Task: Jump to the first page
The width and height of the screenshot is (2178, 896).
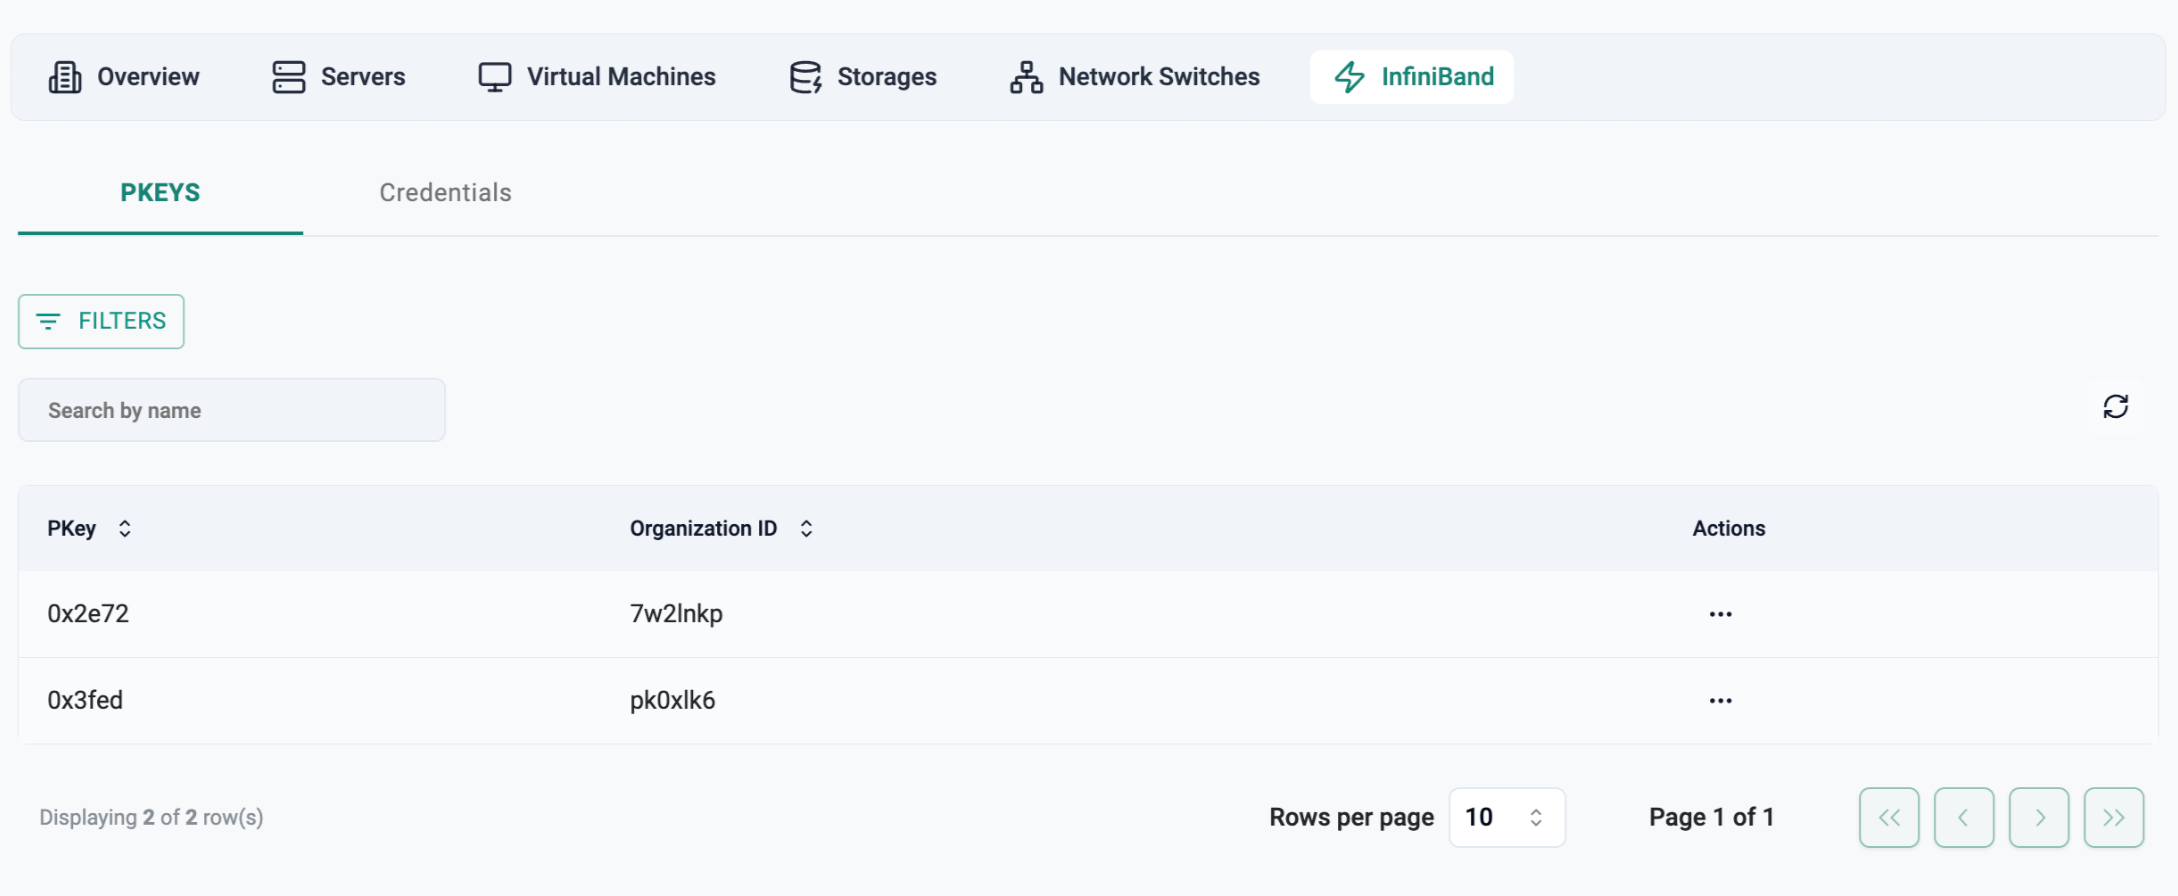Action: click(1888, 817)
